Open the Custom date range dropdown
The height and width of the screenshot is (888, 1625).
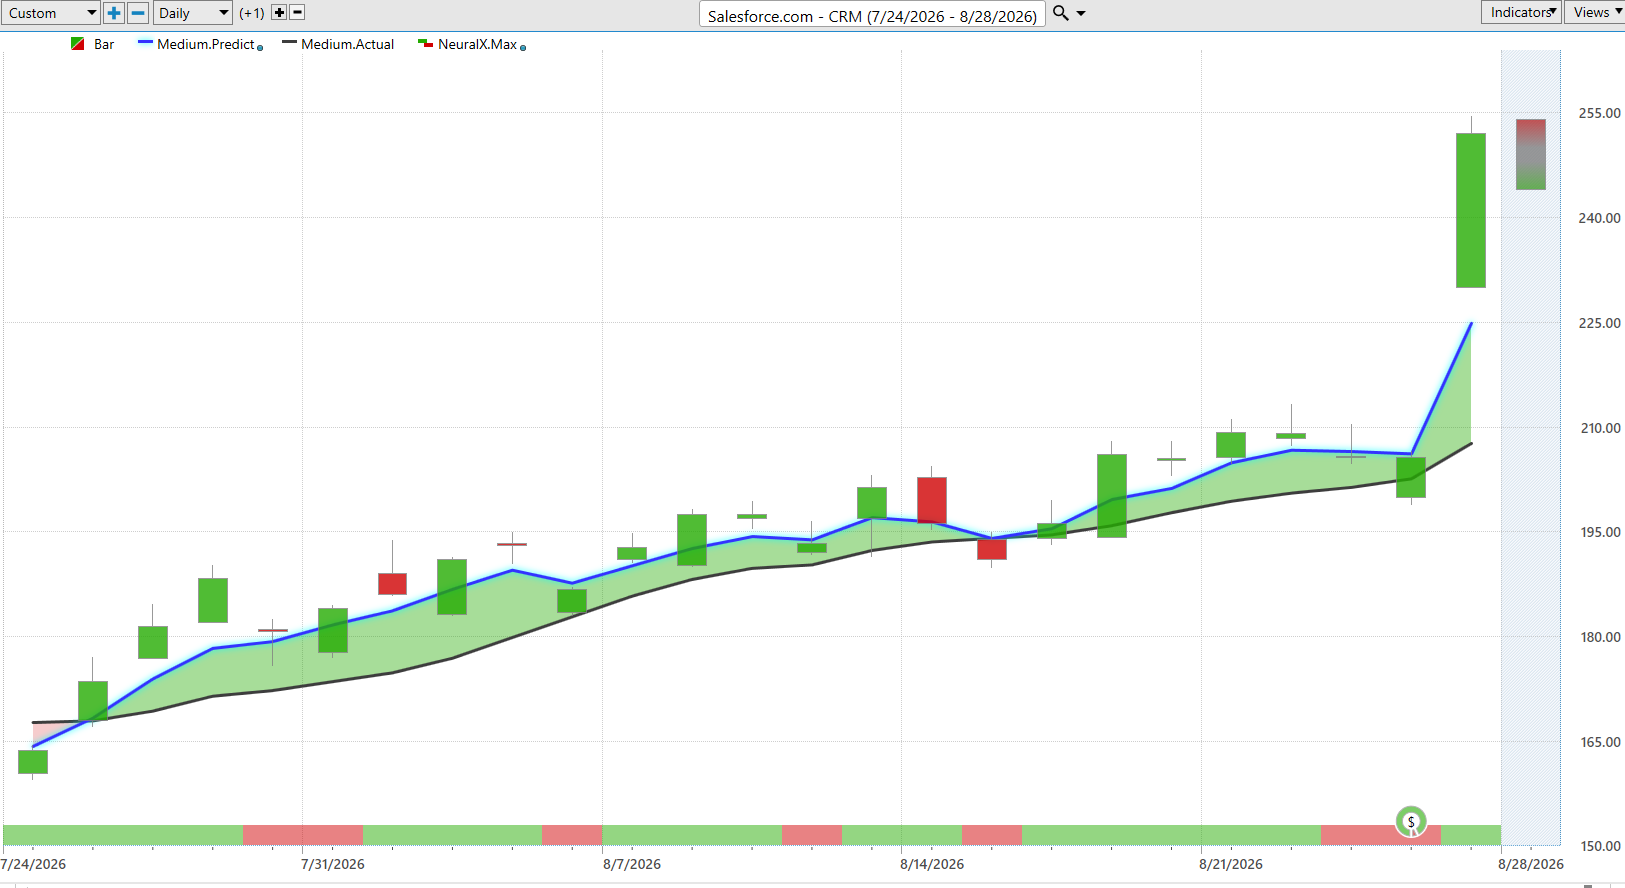coord(50,13)
